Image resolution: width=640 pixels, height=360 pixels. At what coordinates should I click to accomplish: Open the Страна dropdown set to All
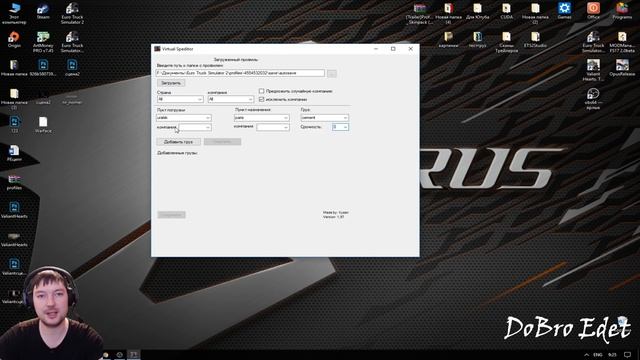(x=180, y=99)
